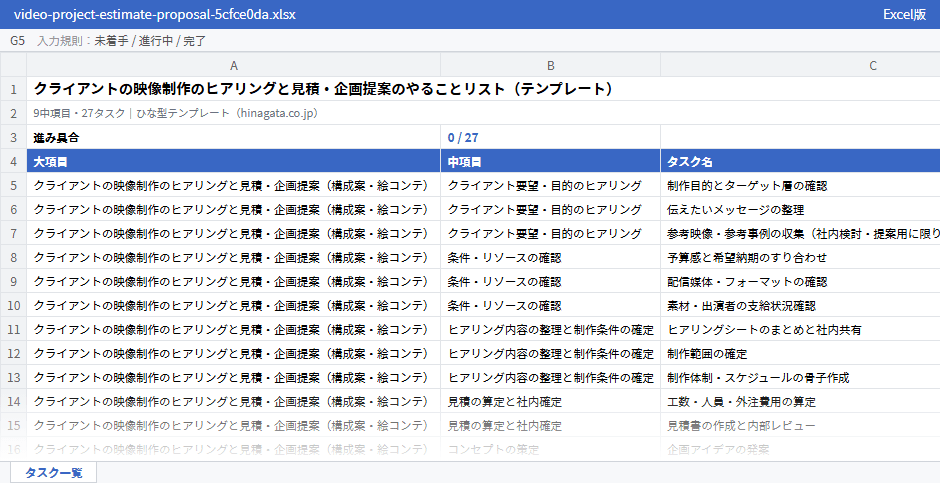Image resolution: width=940 pixels, height=483 pixels.
Task: Click row 5 cell クライアント要望・目的のヒアリング
Action: 550,185
